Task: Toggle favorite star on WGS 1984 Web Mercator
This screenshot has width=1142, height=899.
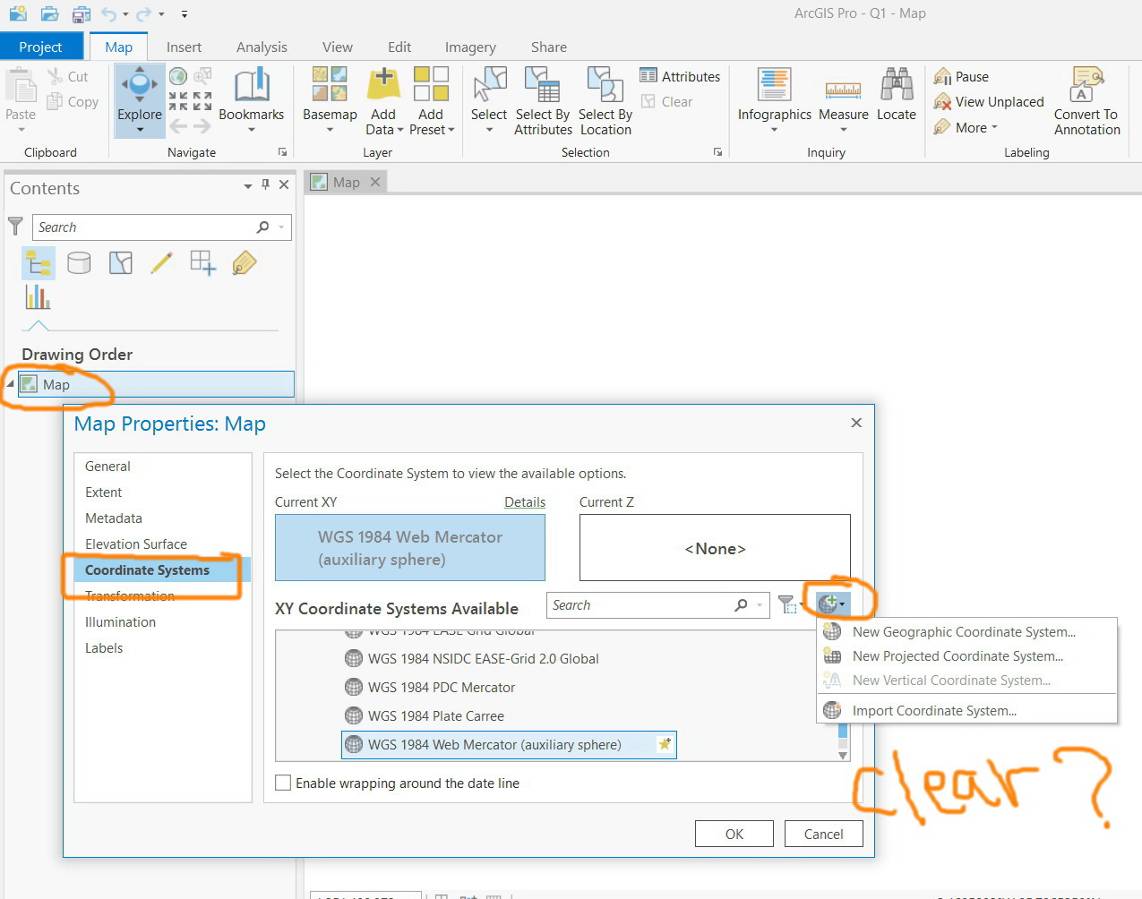Action: [x=664, y=745]
